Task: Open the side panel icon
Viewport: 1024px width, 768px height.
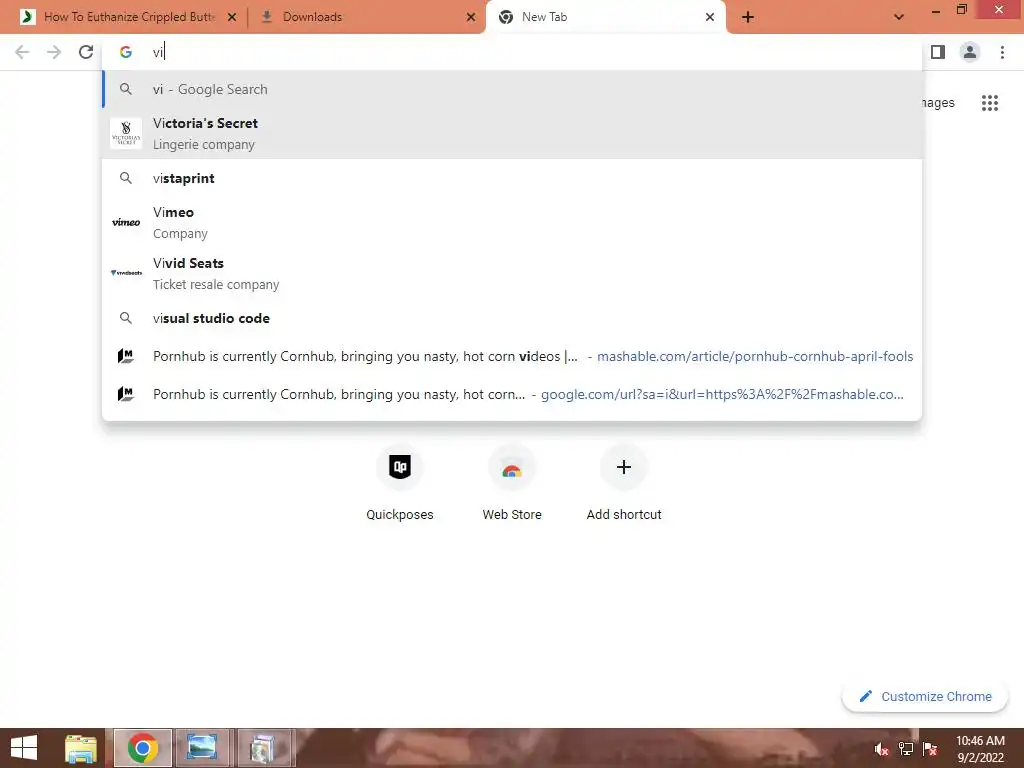Action: (938, 52)
